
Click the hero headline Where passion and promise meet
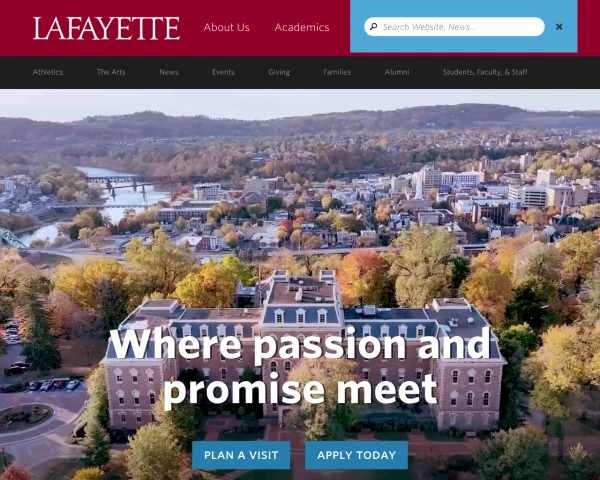coord(300,367)
